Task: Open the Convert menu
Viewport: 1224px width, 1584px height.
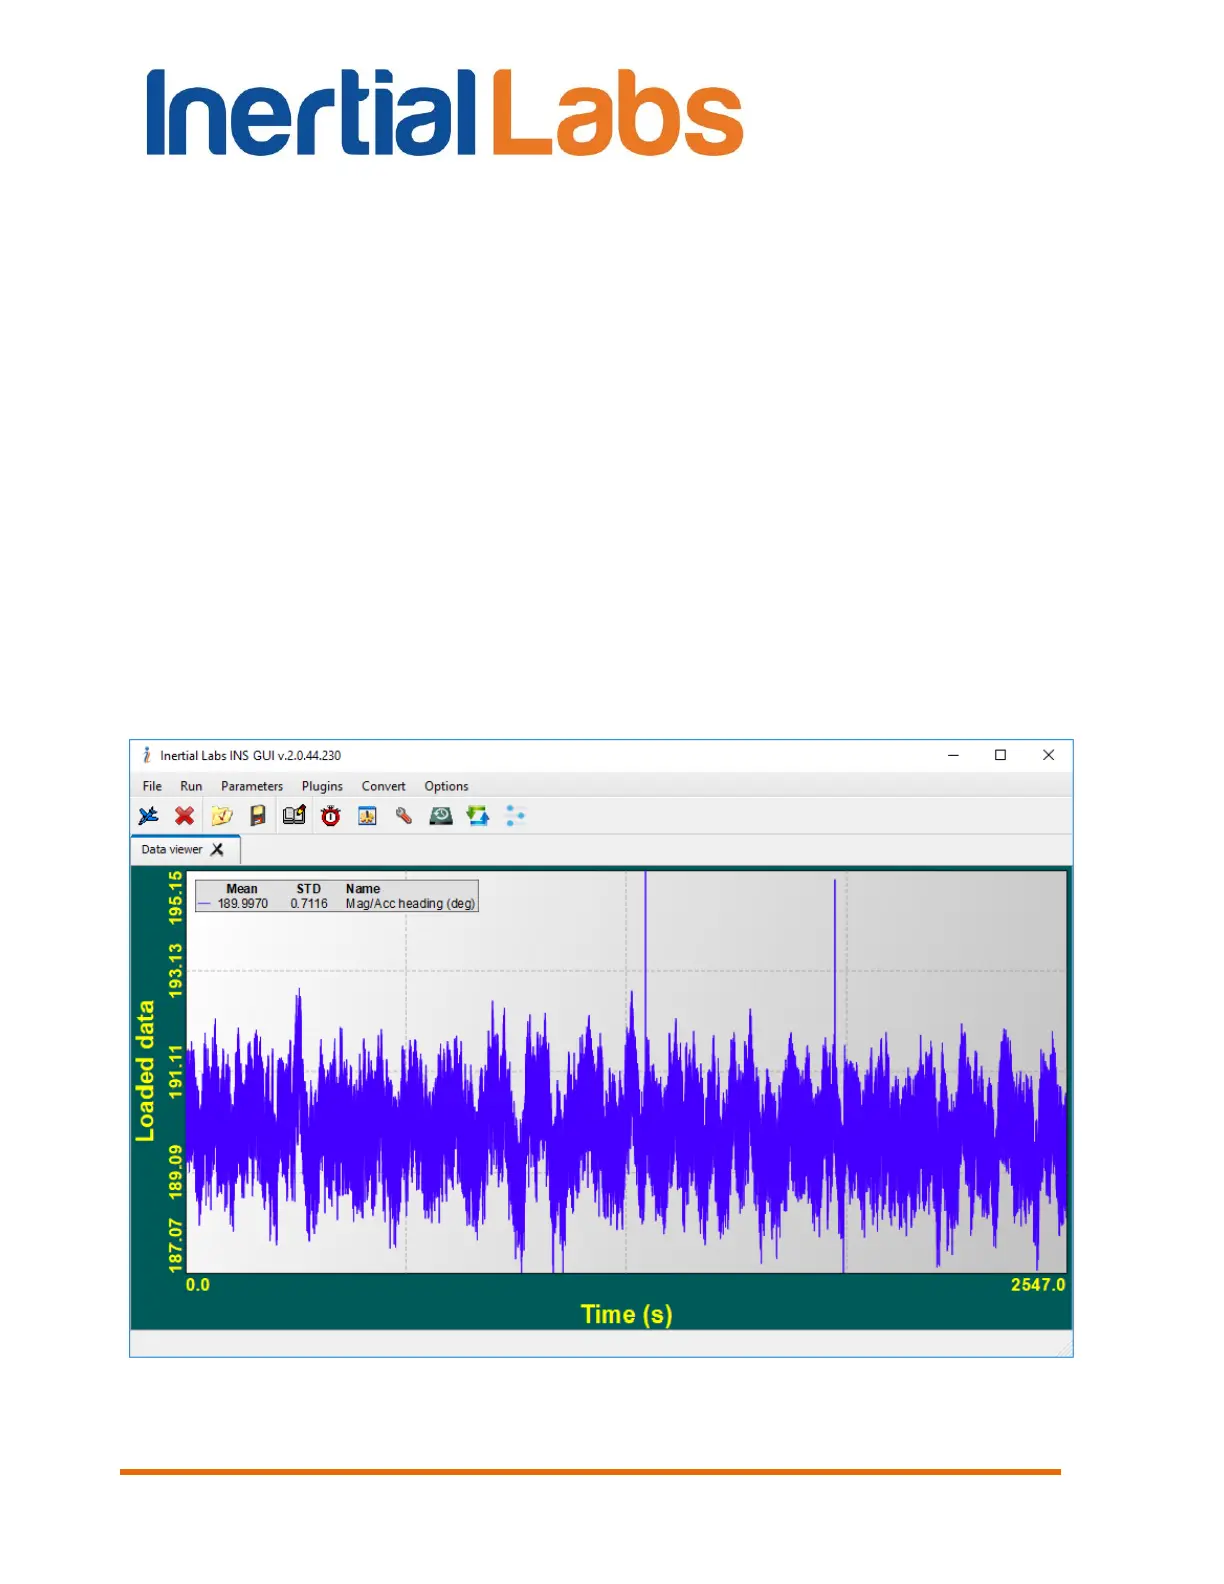Action: (384, 786)
